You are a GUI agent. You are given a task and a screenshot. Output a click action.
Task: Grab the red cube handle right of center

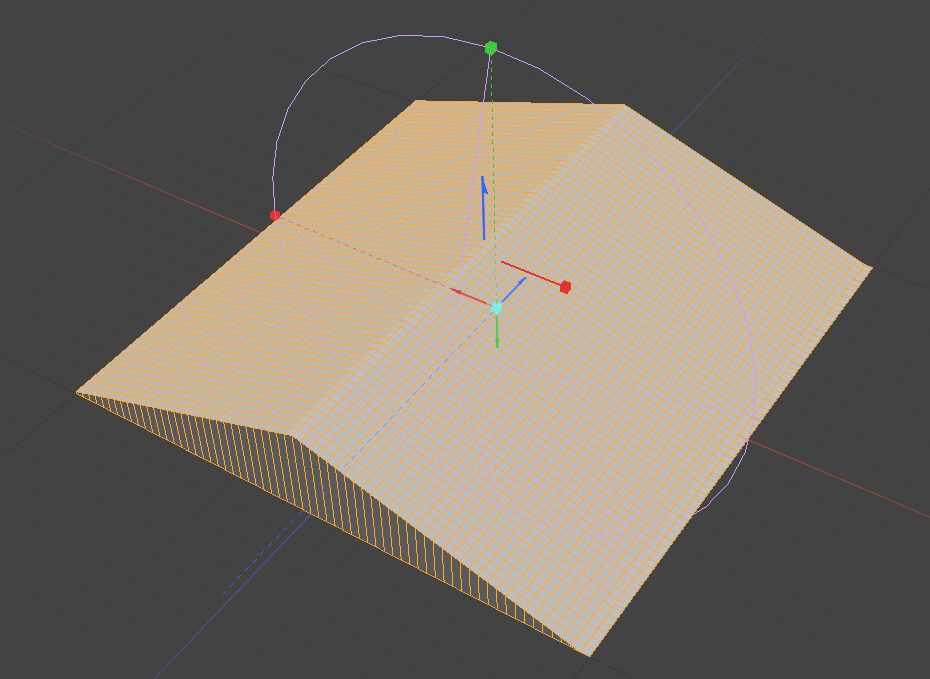565,287
